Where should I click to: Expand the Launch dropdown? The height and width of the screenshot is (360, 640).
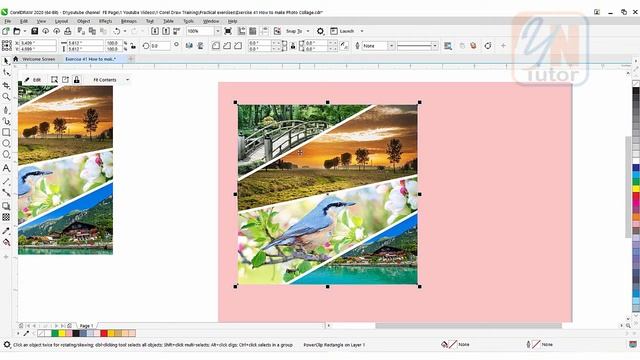pyautogui.click(x=362, y=31)
